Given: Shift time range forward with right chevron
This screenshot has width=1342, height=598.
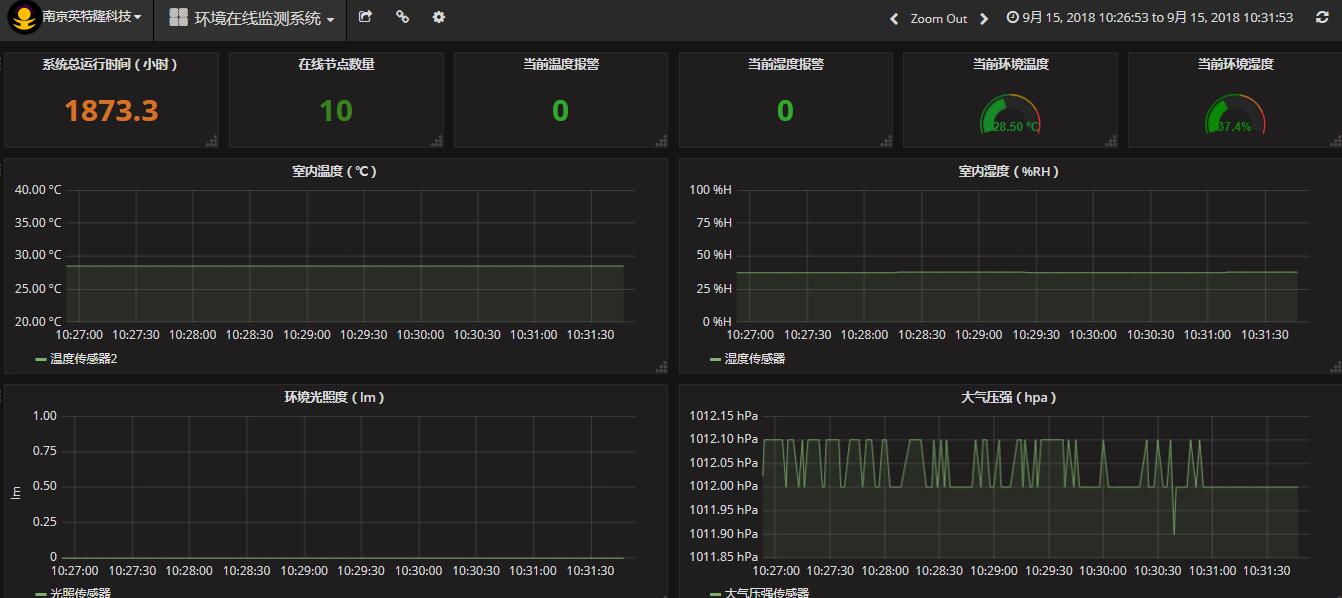Looking at the screenshot, I should pos(984,18).
